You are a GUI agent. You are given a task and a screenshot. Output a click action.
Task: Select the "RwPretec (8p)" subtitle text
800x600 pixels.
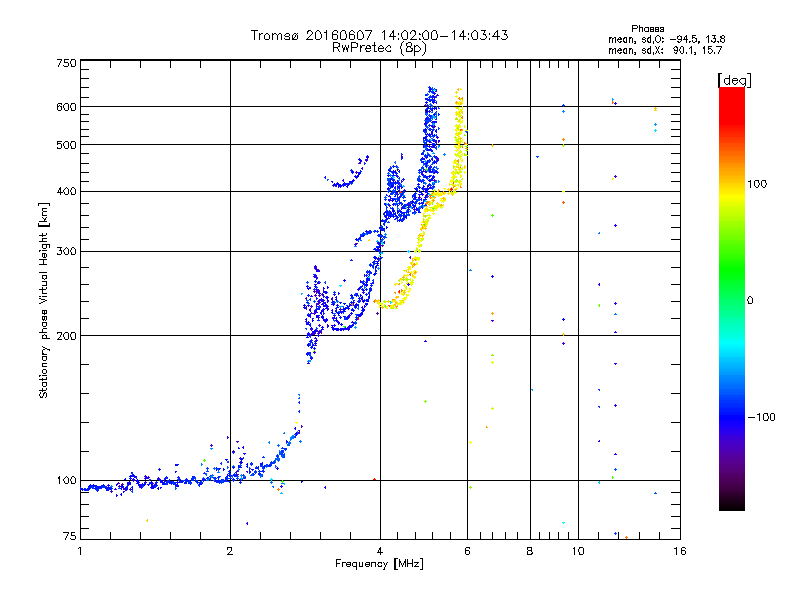tap(379, 48)
